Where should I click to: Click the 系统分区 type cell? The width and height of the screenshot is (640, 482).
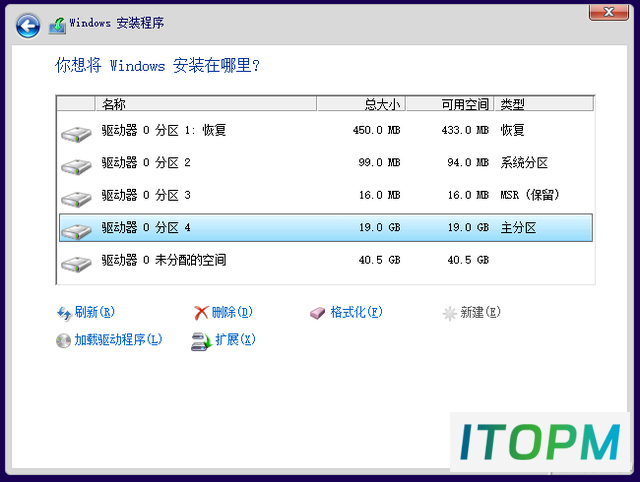[x=524, y=162]
